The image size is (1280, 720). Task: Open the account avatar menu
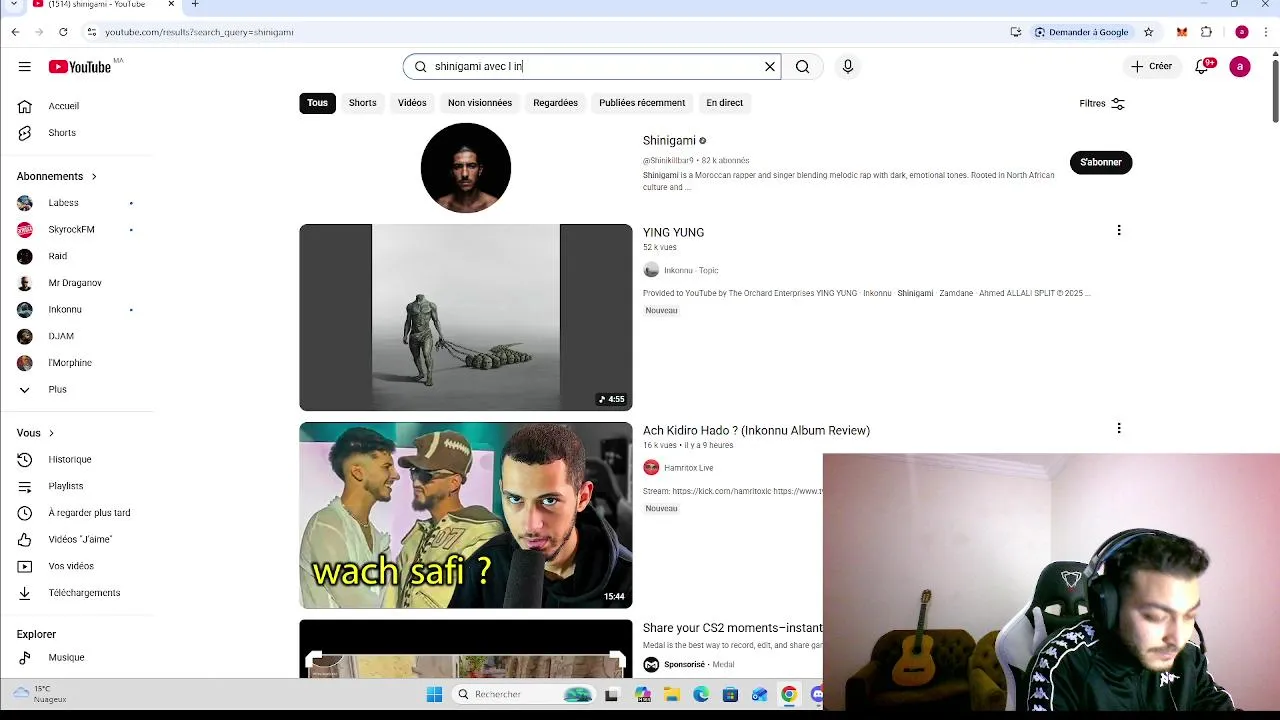point(1240,67)
